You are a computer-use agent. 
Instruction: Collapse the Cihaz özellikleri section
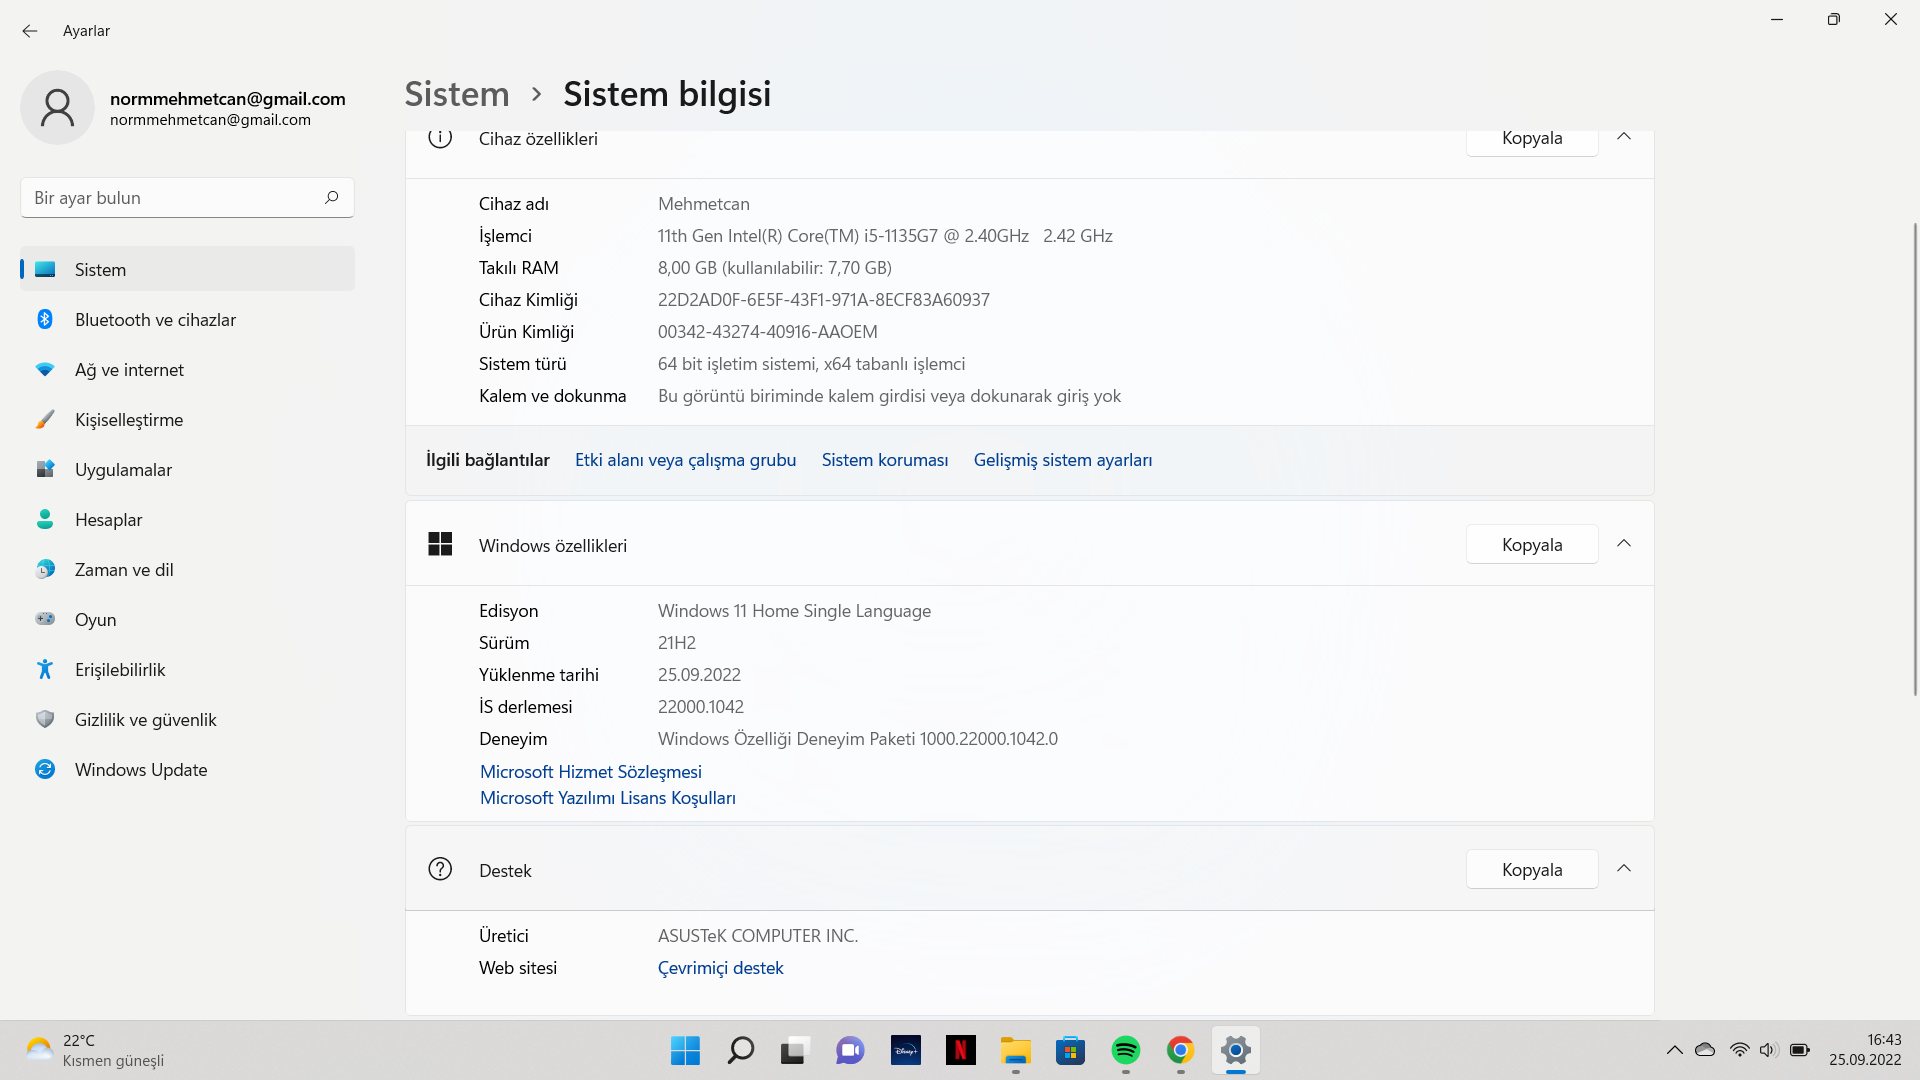tap(1624, 137)
